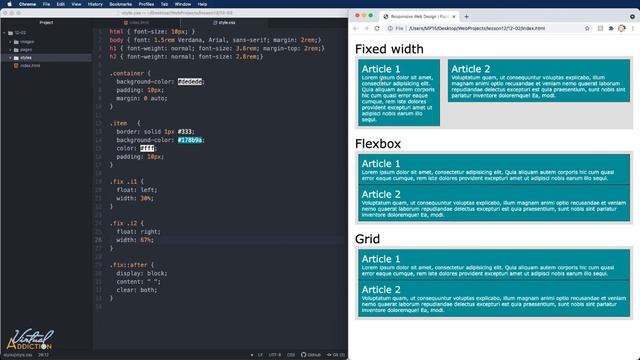Viewport: 640px width, 360px height.
Task: Open a new Chrome tab
Action: pos(466,17)
